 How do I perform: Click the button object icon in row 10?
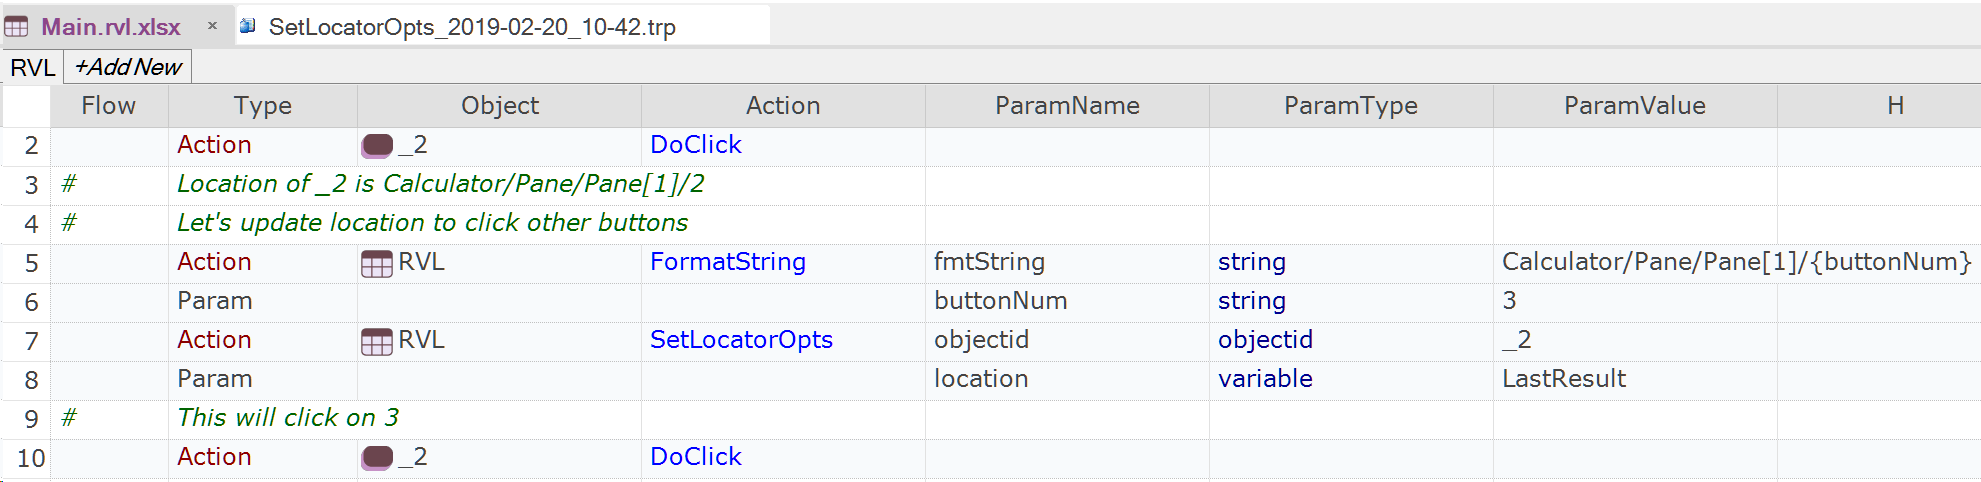click(377, 458)
